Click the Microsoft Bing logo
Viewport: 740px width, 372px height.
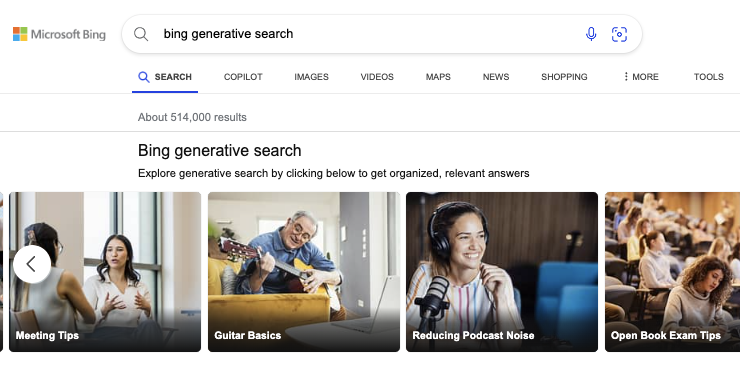59,34
